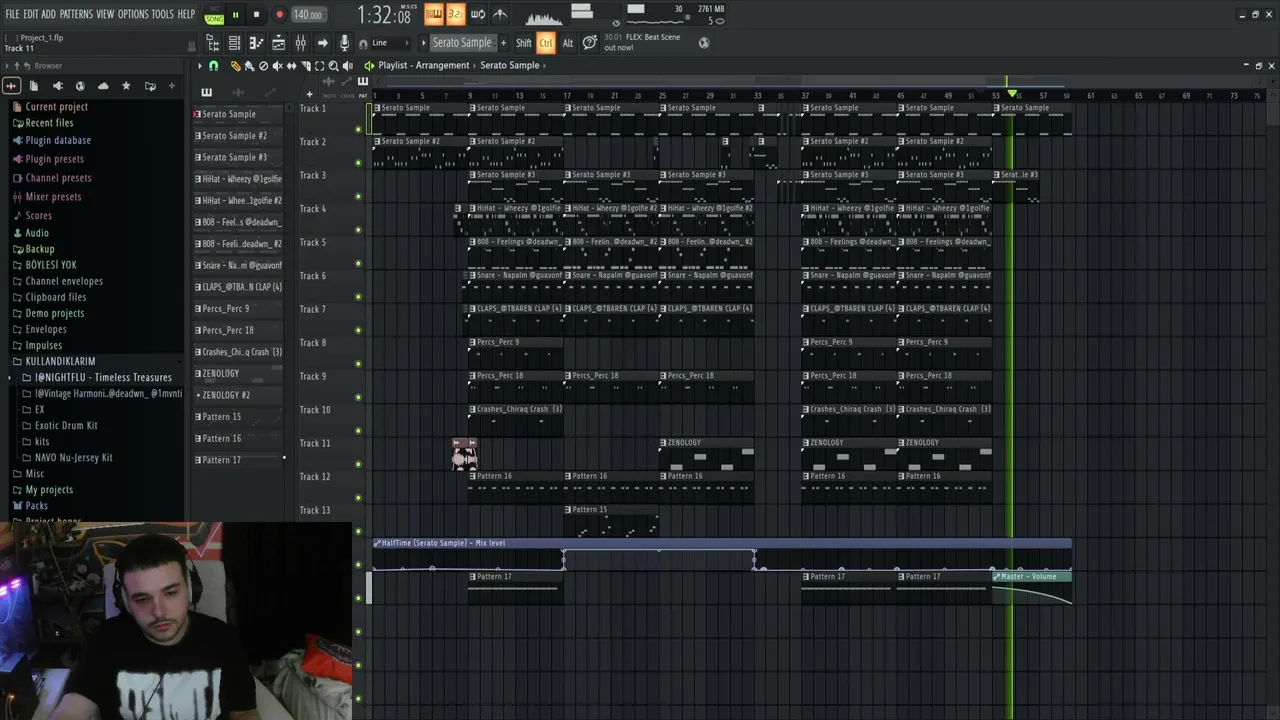Pick the Zoom magnifier tool in playlist
Screen dimensions: 1280x720
tap(333, 66)
